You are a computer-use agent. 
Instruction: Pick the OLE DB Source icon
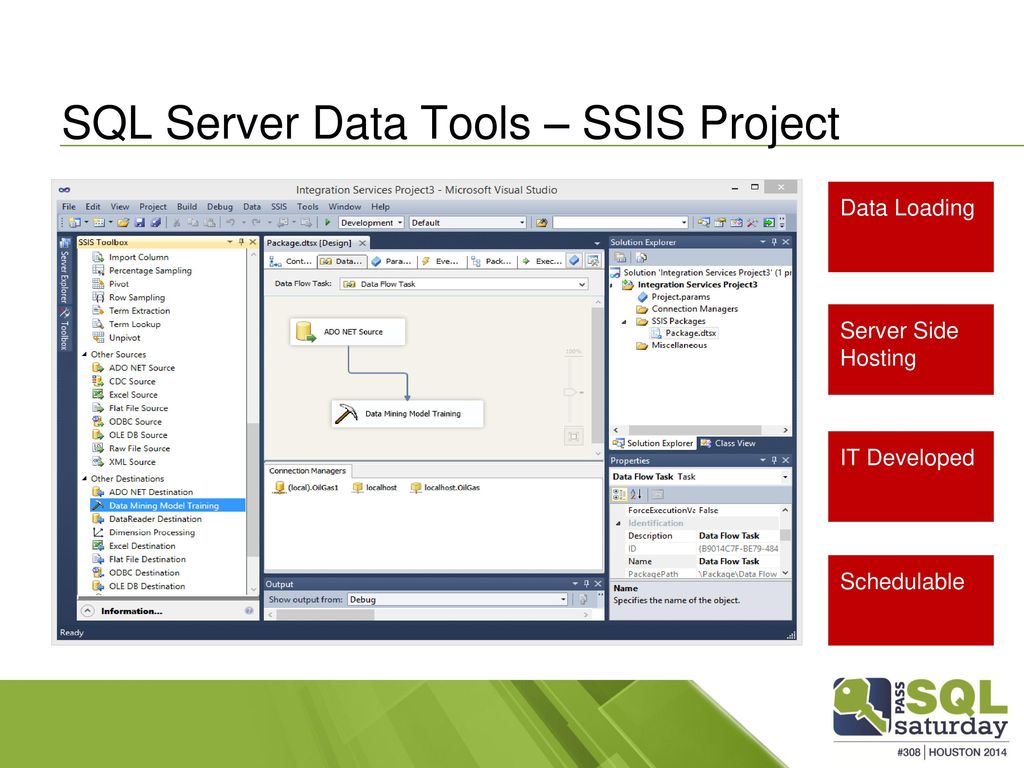point(98,435)
